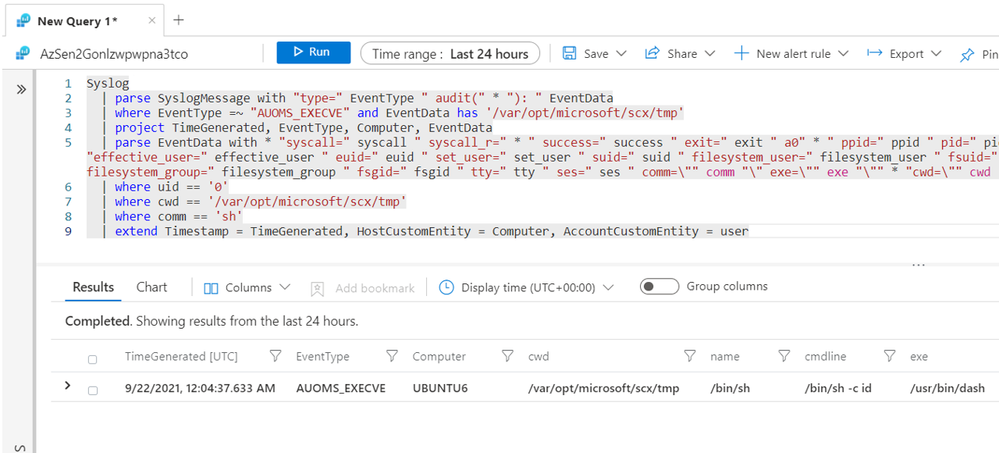Add a new query tab

(179, 20)
